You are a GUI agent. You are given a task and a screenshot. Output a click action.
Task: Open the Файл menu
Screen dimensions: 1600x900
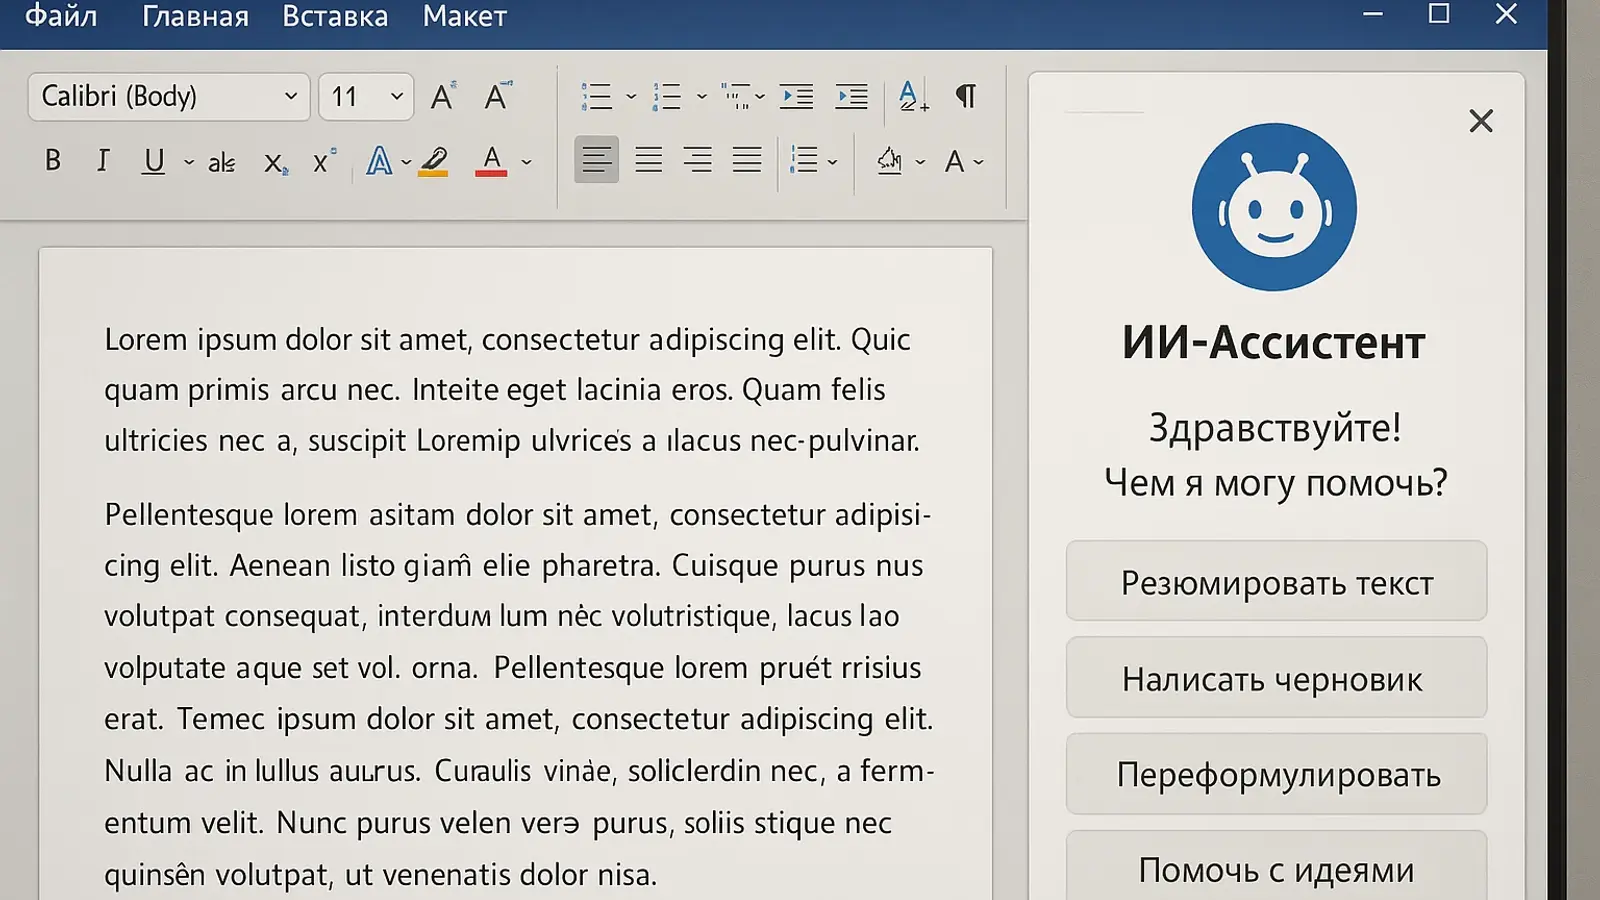[x=61, y=16]
